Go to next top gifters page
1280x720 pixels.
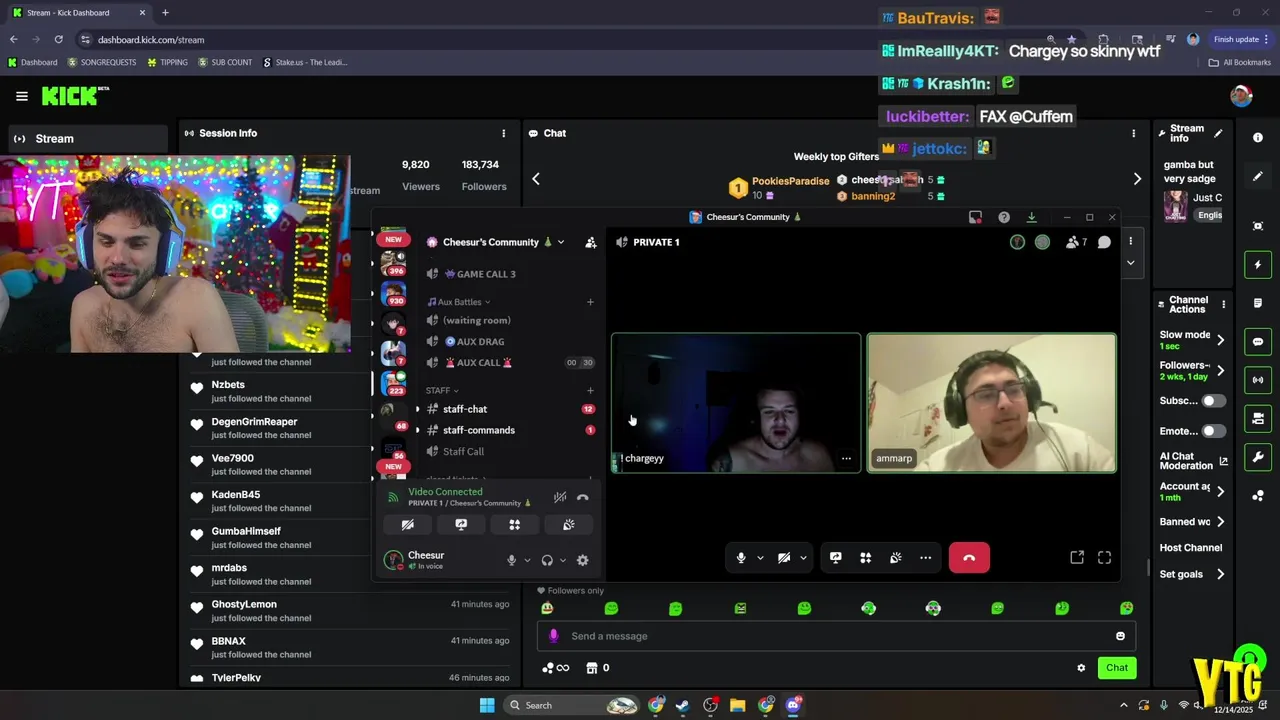pos(1137,179)
